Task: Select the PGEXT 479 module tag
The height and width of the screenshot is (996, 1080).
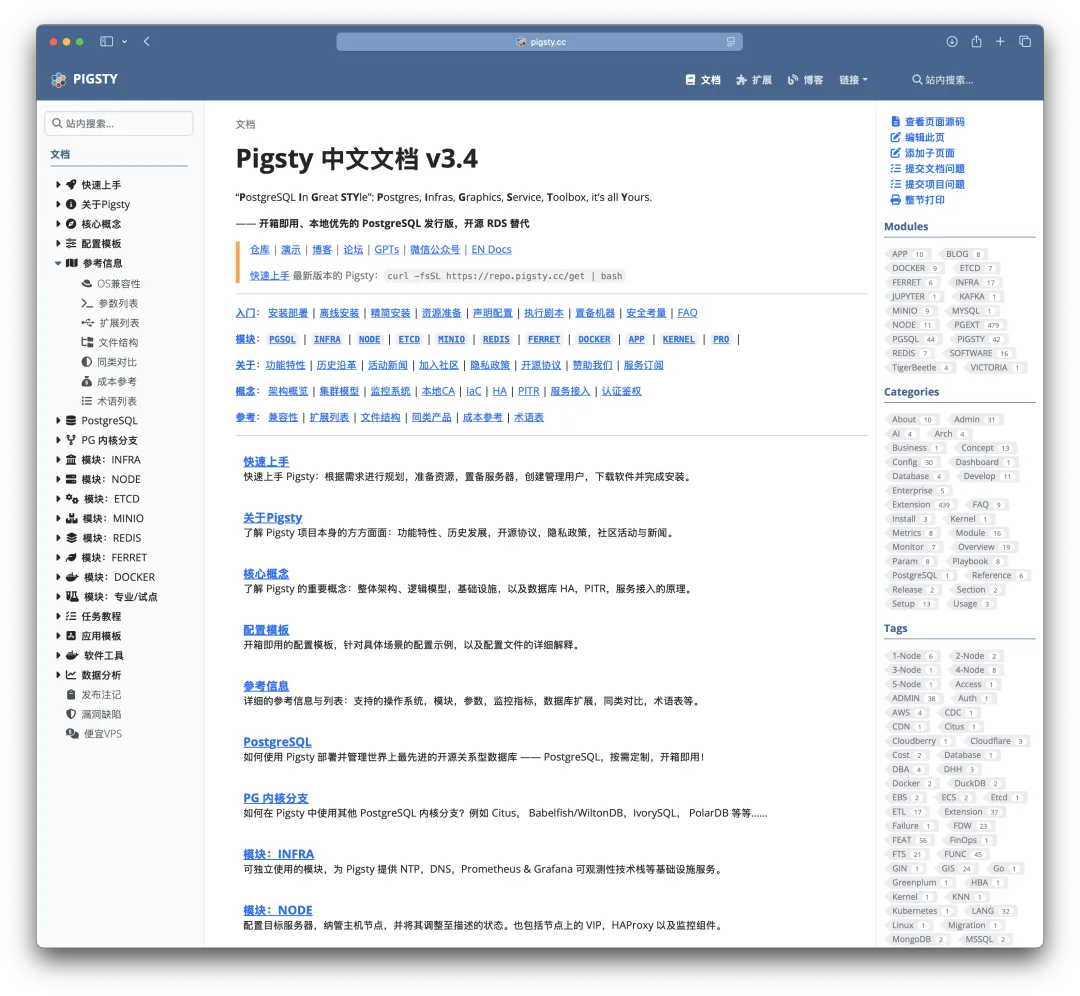Action: [x=975, y=325]
